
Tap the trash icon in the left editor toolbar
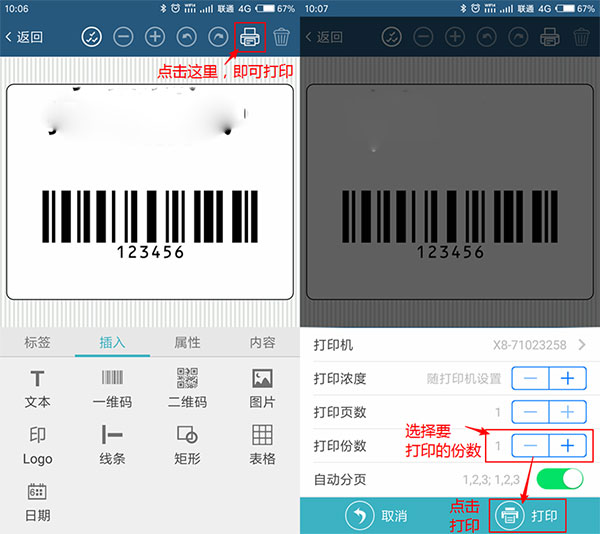(282, 37)
